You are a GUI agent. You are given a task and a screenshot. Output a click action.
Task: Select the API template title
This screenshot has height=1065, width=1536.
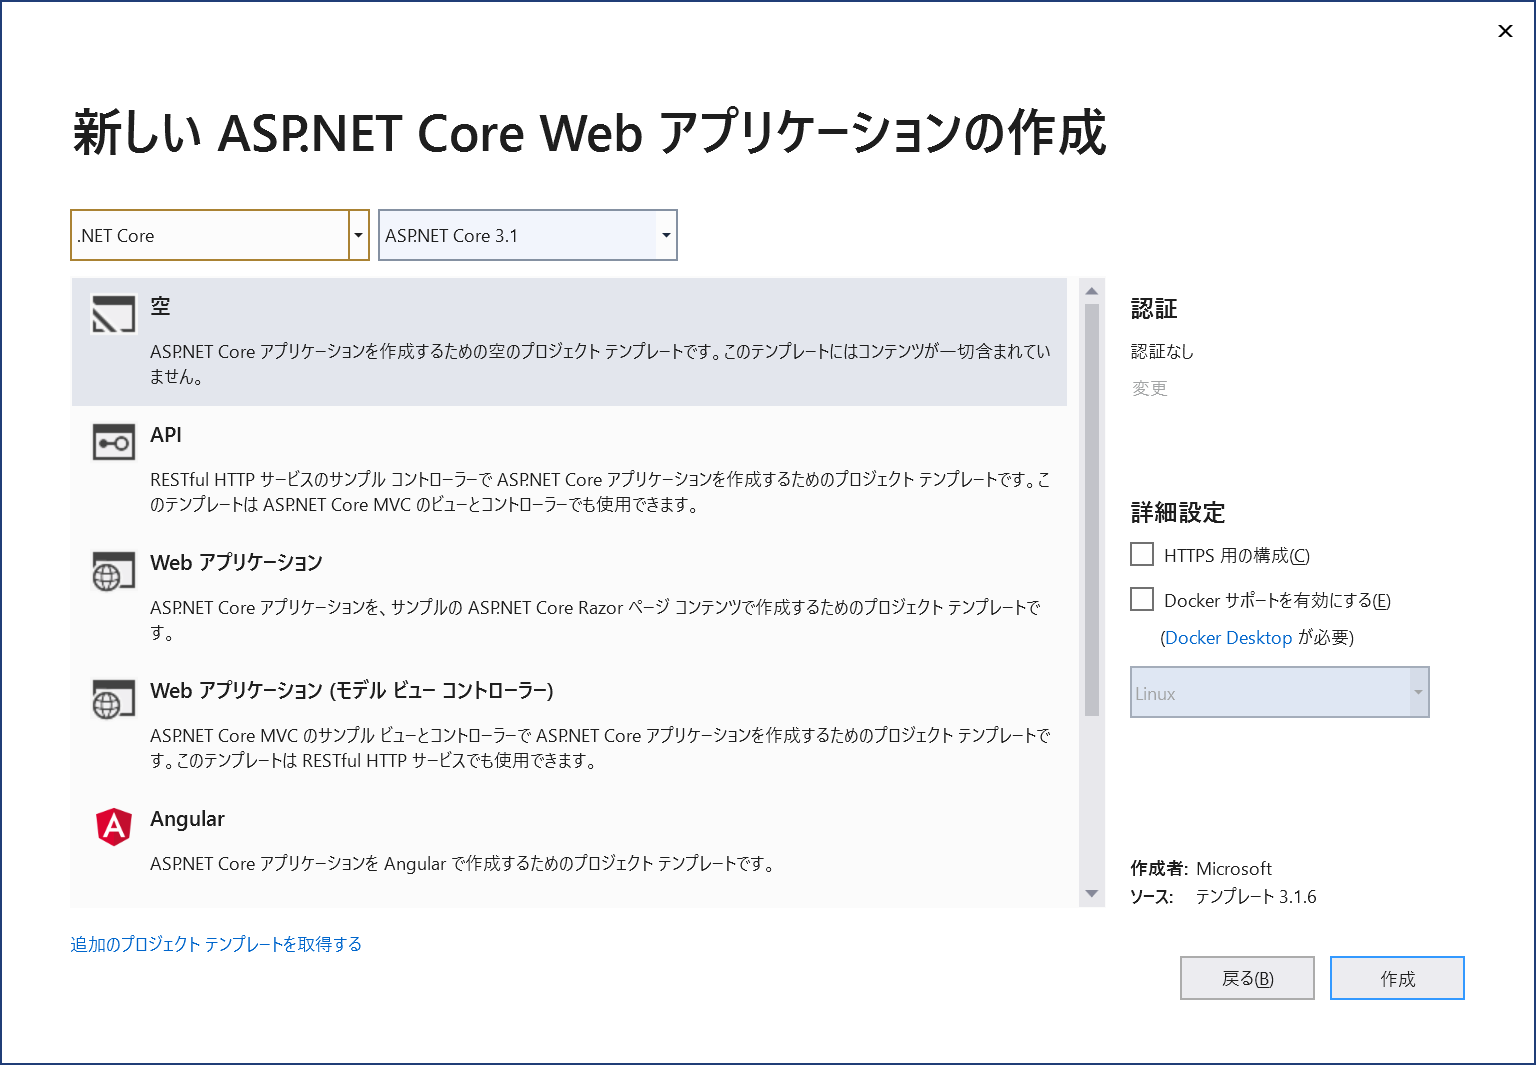pos(166,435)
